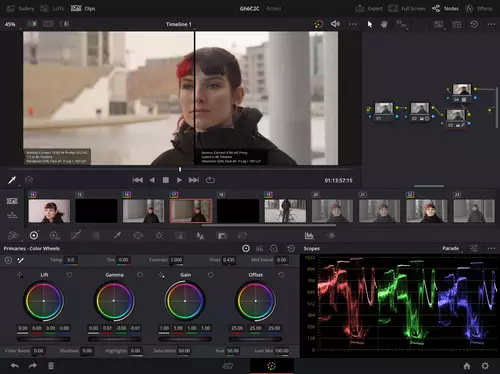Select node 01 in node graph
Screen dimensions: 500x374
[x=384, y=112]
